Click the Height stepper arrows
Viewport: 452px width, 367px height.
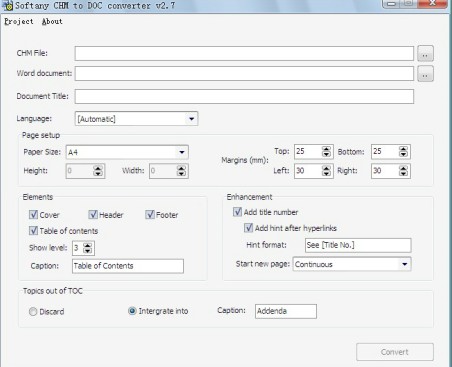pyautogui.click(x=98, y=171)
